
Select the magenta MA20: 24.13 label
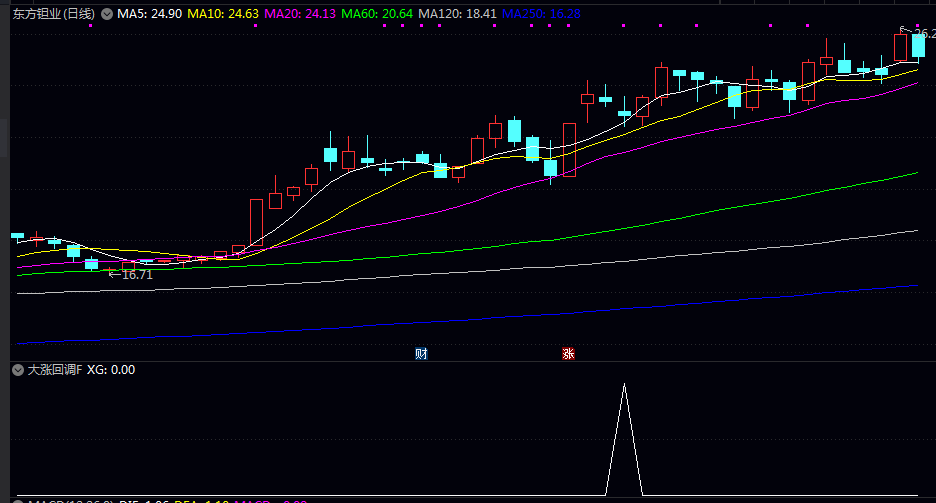click(300, 14)
